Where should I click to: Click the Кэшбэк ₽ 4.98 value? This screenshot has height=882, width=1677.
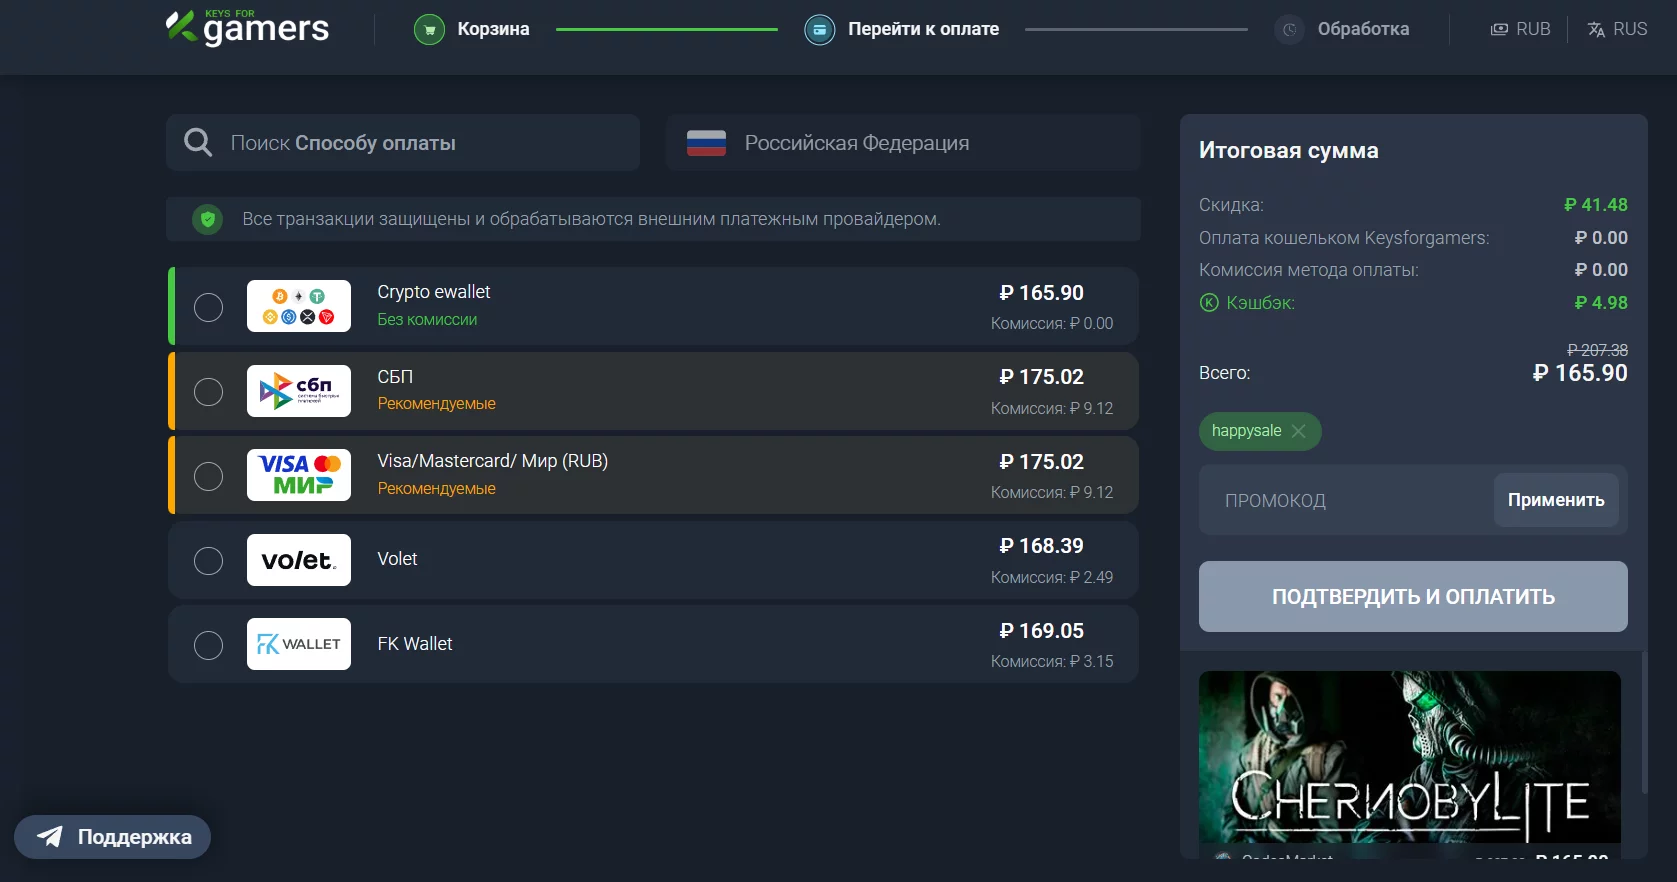pos(1601,303)
